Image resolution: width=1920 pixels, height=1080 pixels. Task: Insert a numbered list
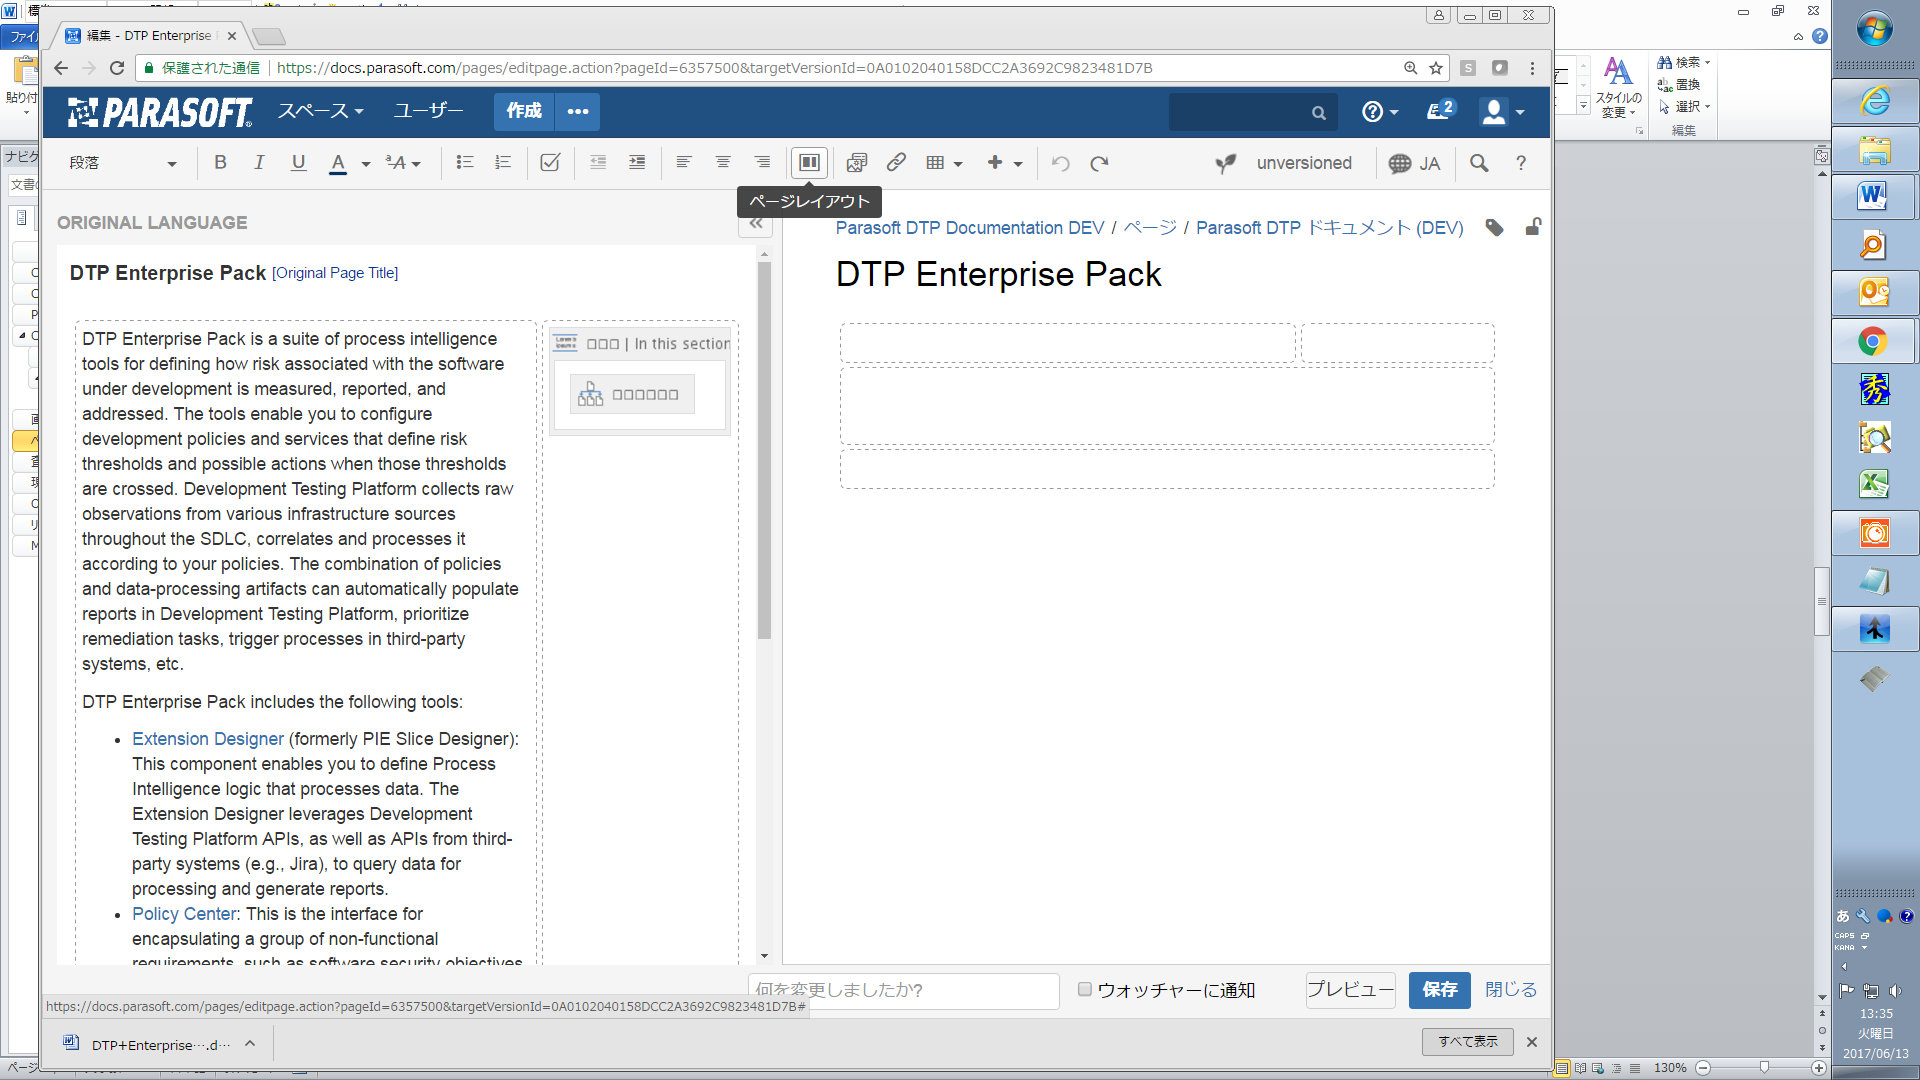(x=503, y=163)
